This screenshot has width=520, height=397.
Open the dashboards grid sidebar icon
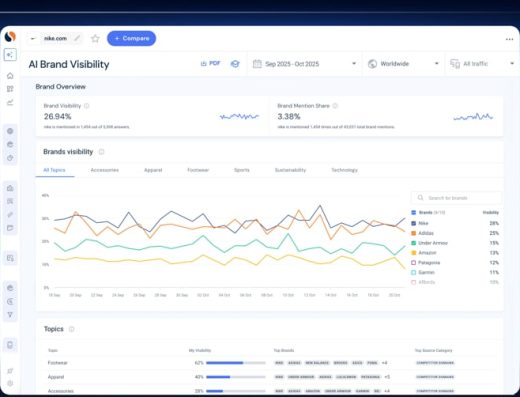10,89
